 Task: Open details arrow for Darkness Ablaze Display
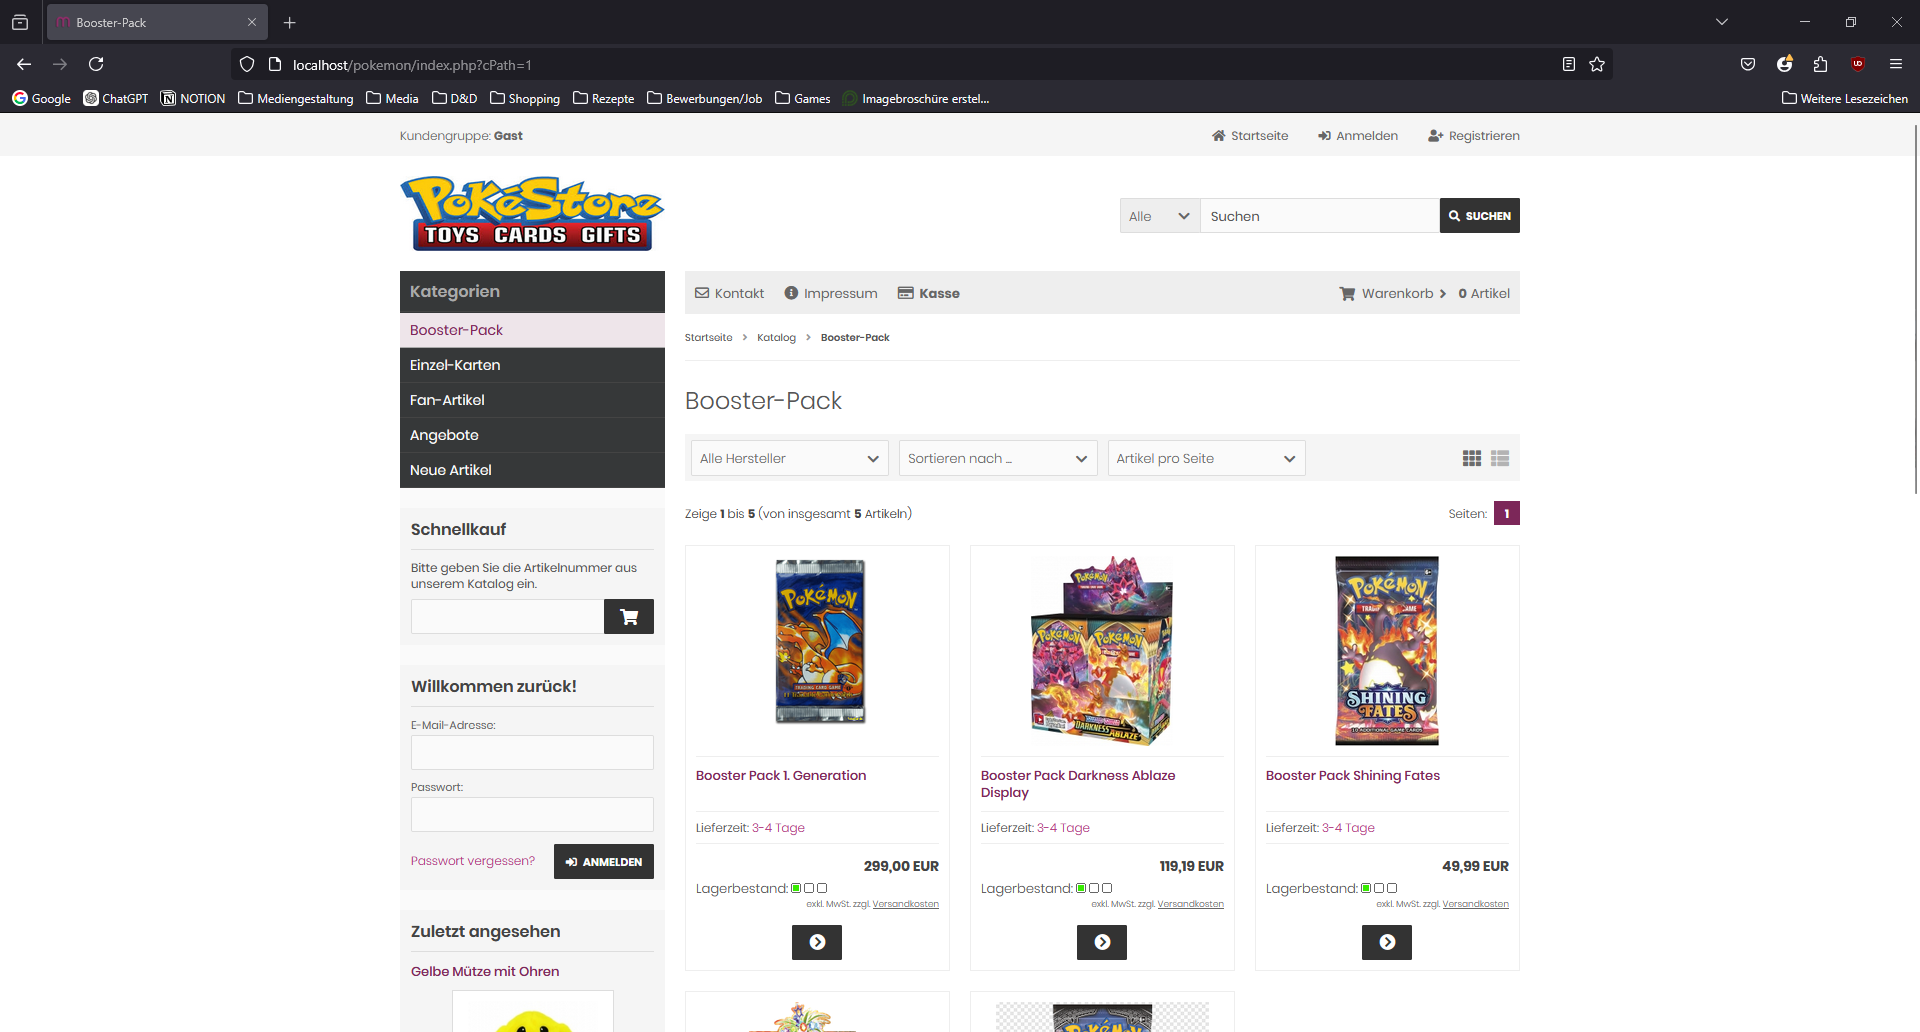1101,942
